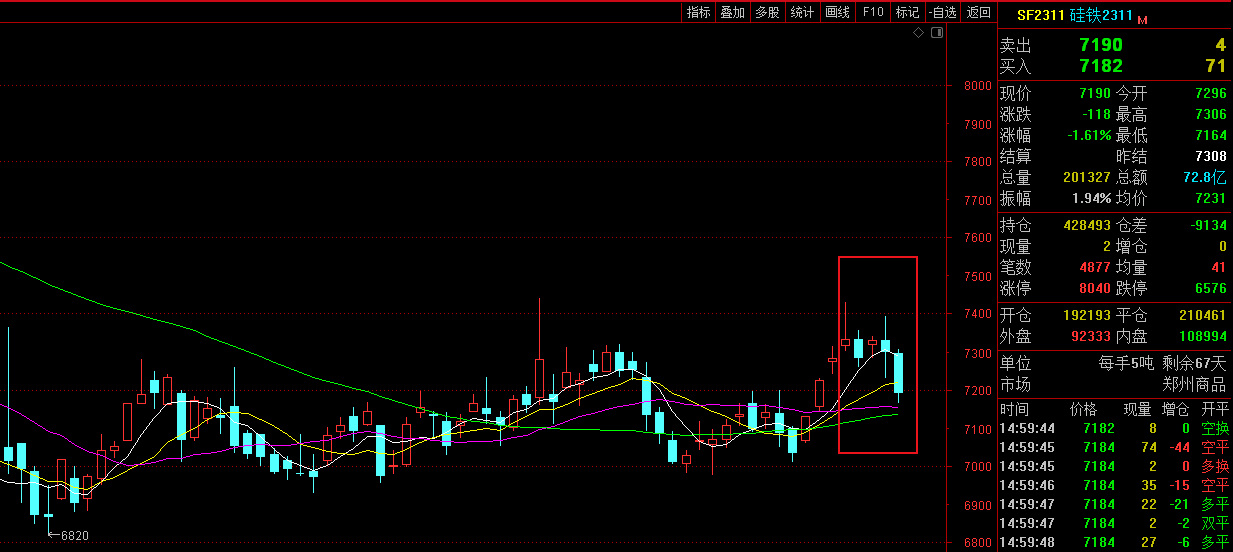Image resolution: width=1233 pixels, height=552 pixels.
Task: Open the 统计 statistics tool
Action: 802,12
